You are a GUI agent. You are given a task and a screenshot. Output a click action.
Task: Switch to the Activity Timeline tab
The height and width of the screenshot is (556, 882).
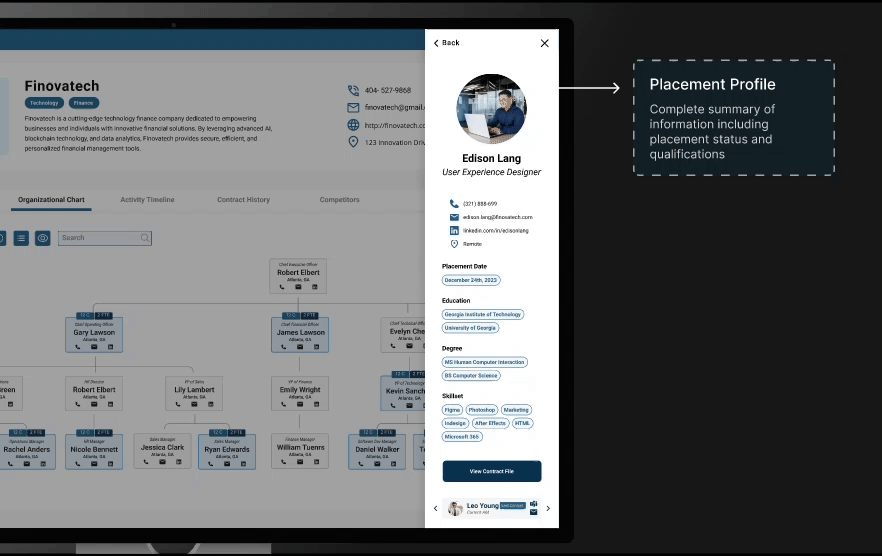coord(147,200)
